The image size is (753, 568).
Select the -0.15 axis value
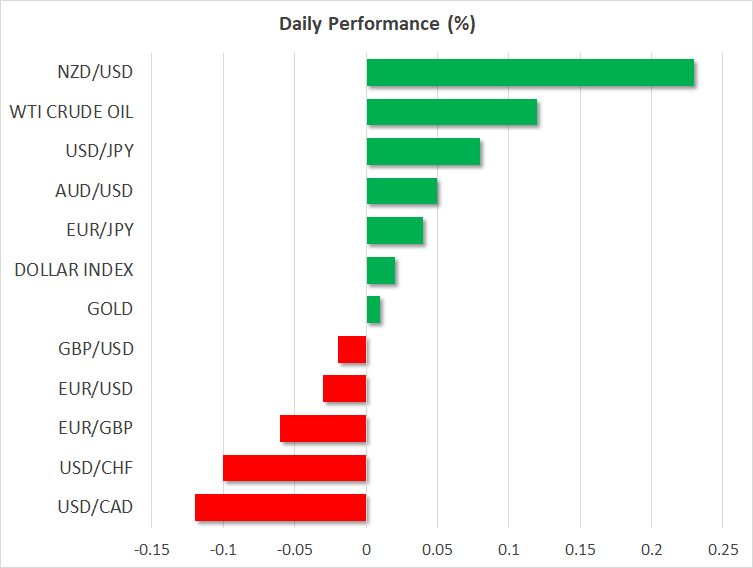click(152, 549)
